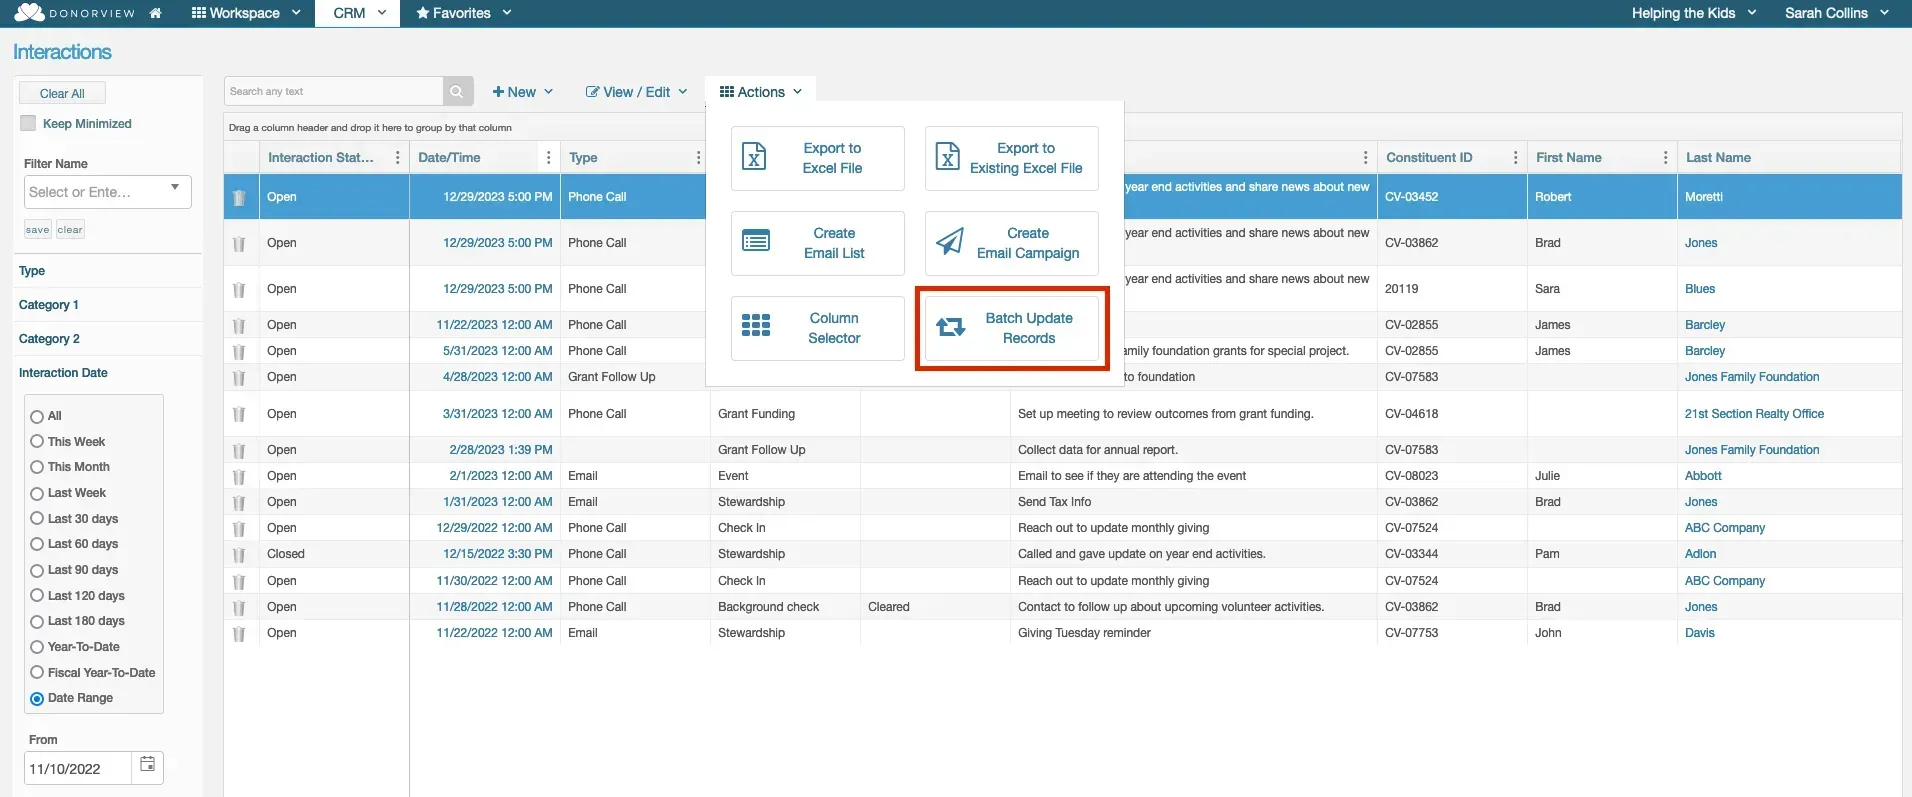Open the Favorites dropdown
This screenshot has width=1912, height=797.
point(463,13)
